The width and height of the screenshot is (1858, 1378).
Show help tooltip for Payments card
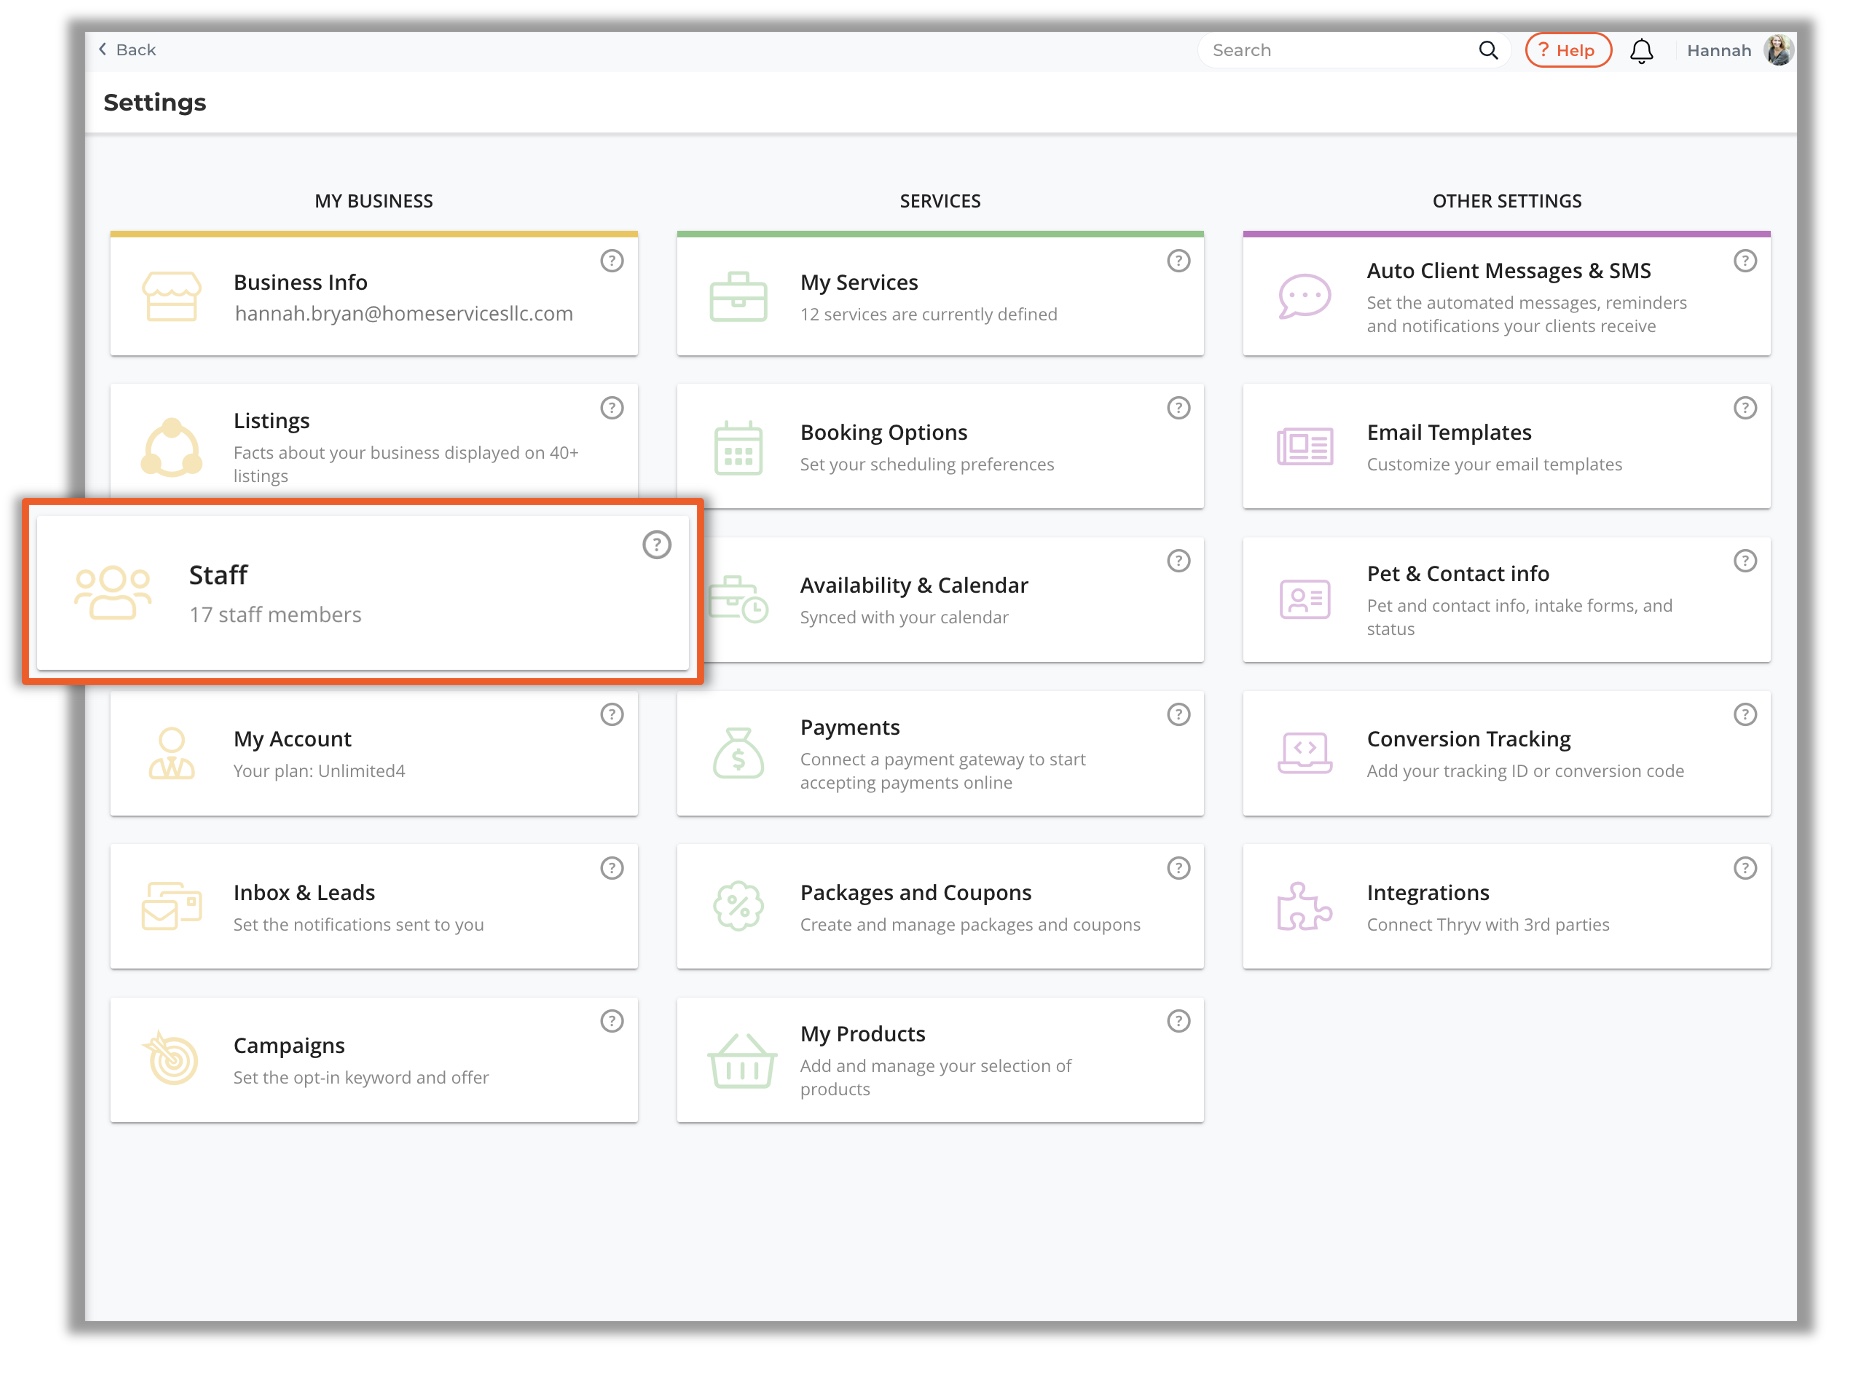[1179, 714]
